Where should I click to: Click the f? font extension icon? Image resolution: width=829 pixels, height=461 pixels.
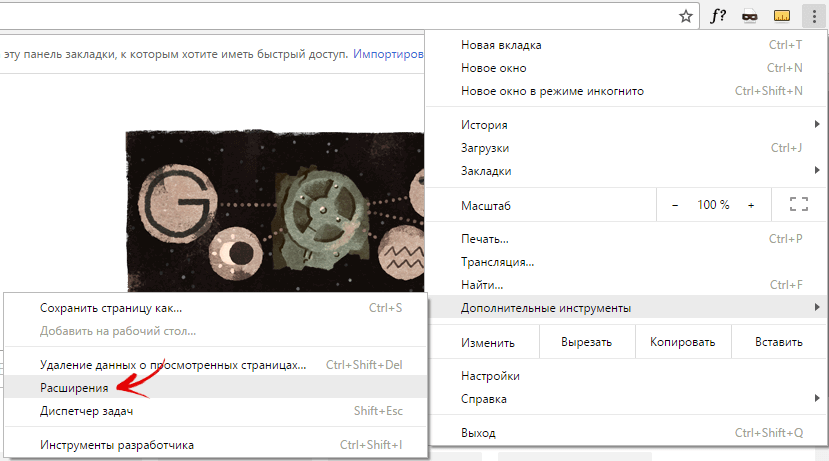717,16
